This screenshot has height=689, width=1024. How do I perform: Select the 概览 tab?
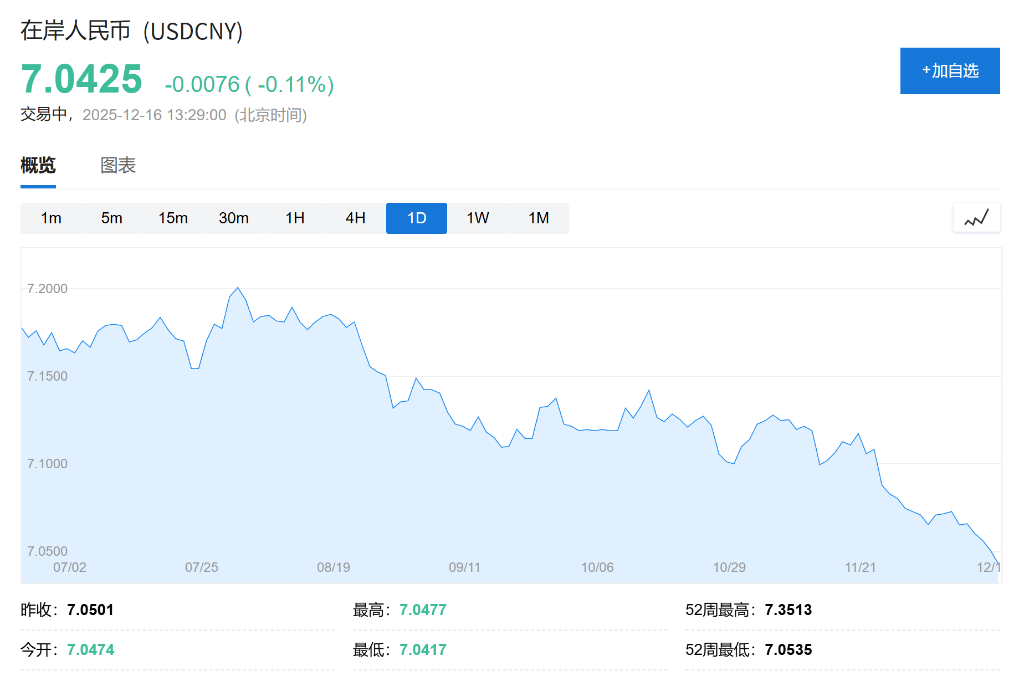37,165
